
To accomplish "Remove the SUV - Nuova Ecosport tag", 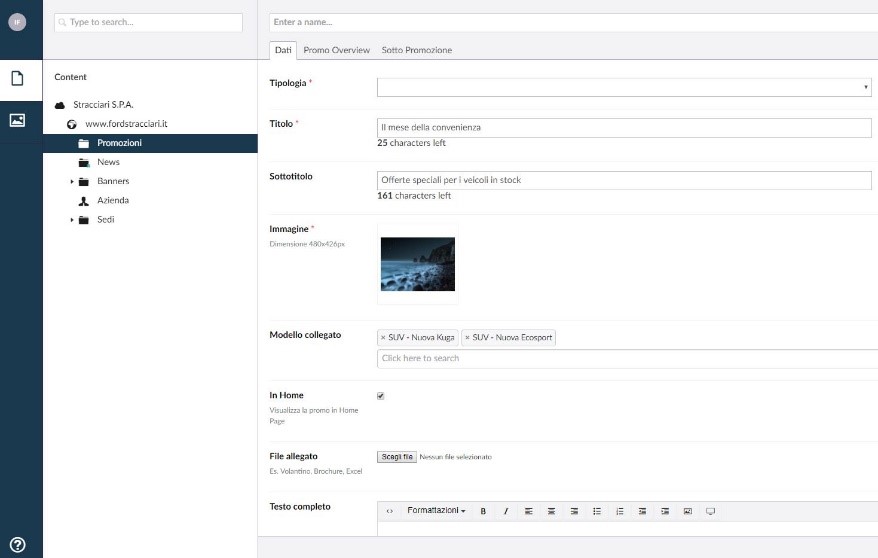I will pos(467,338).
